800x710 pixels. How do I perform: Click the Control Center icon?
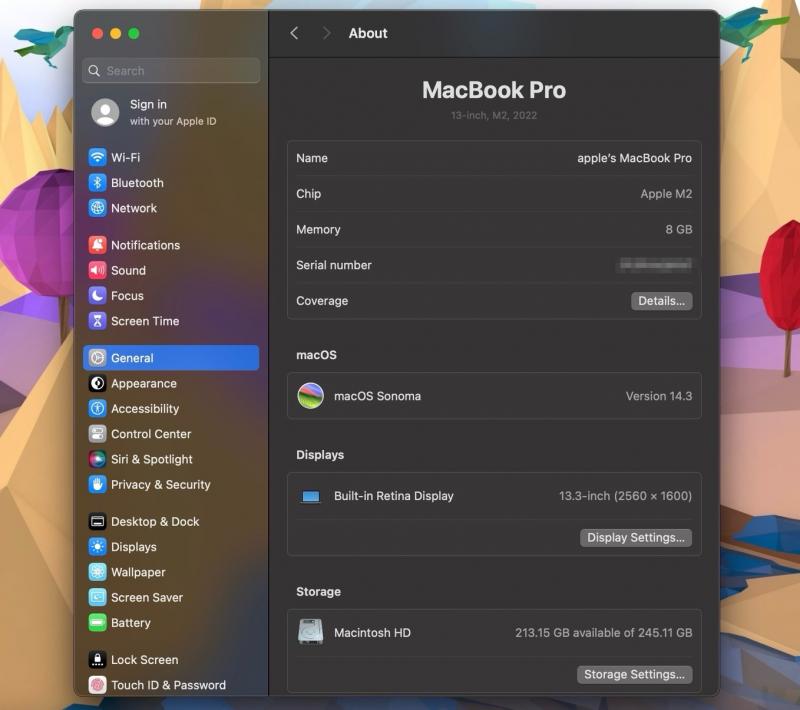tap(97, 434)
